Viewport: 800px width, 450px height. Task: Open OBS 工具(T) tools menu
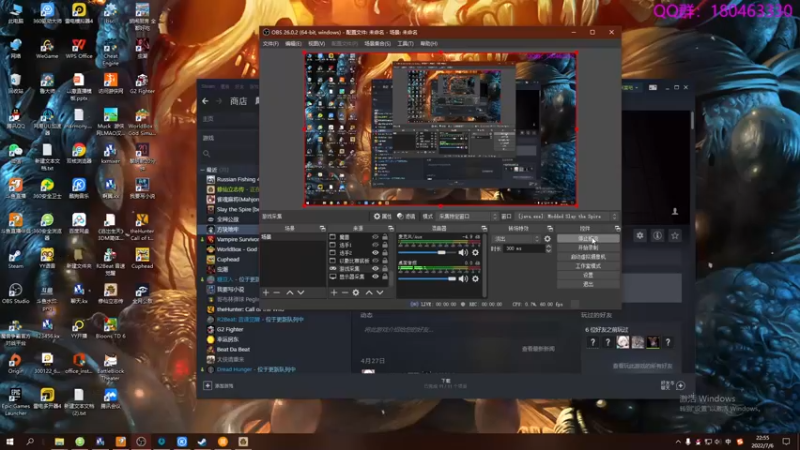405,44
